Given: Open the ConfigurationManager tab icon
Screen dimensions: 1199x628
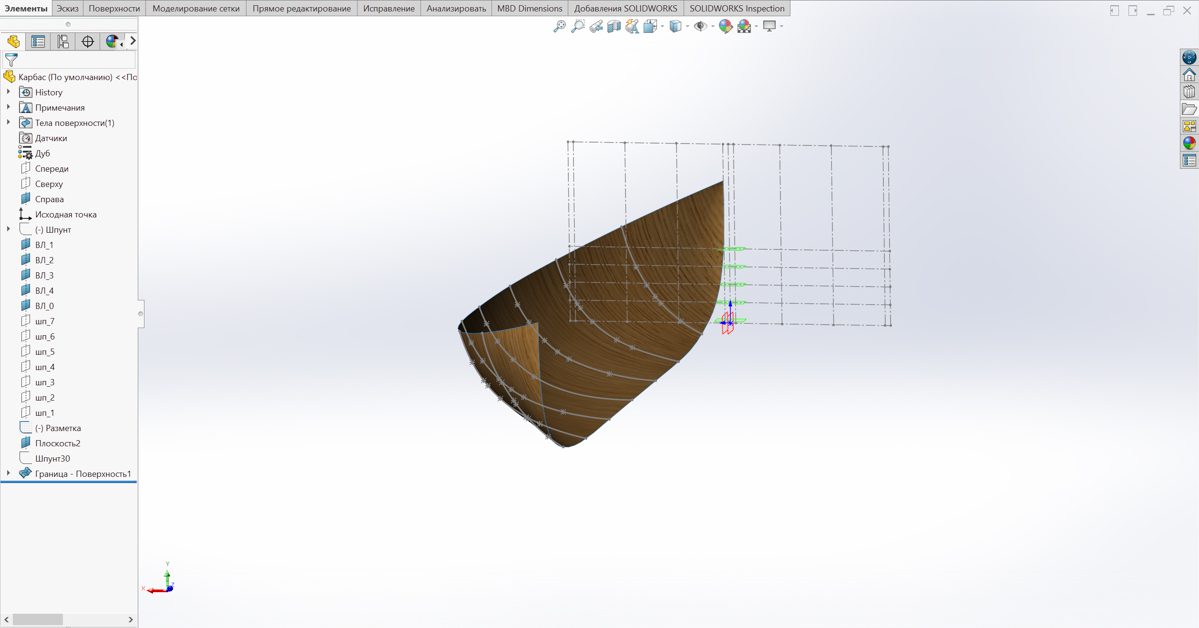Looking at the screenshot, I should (x=63, y=42).
